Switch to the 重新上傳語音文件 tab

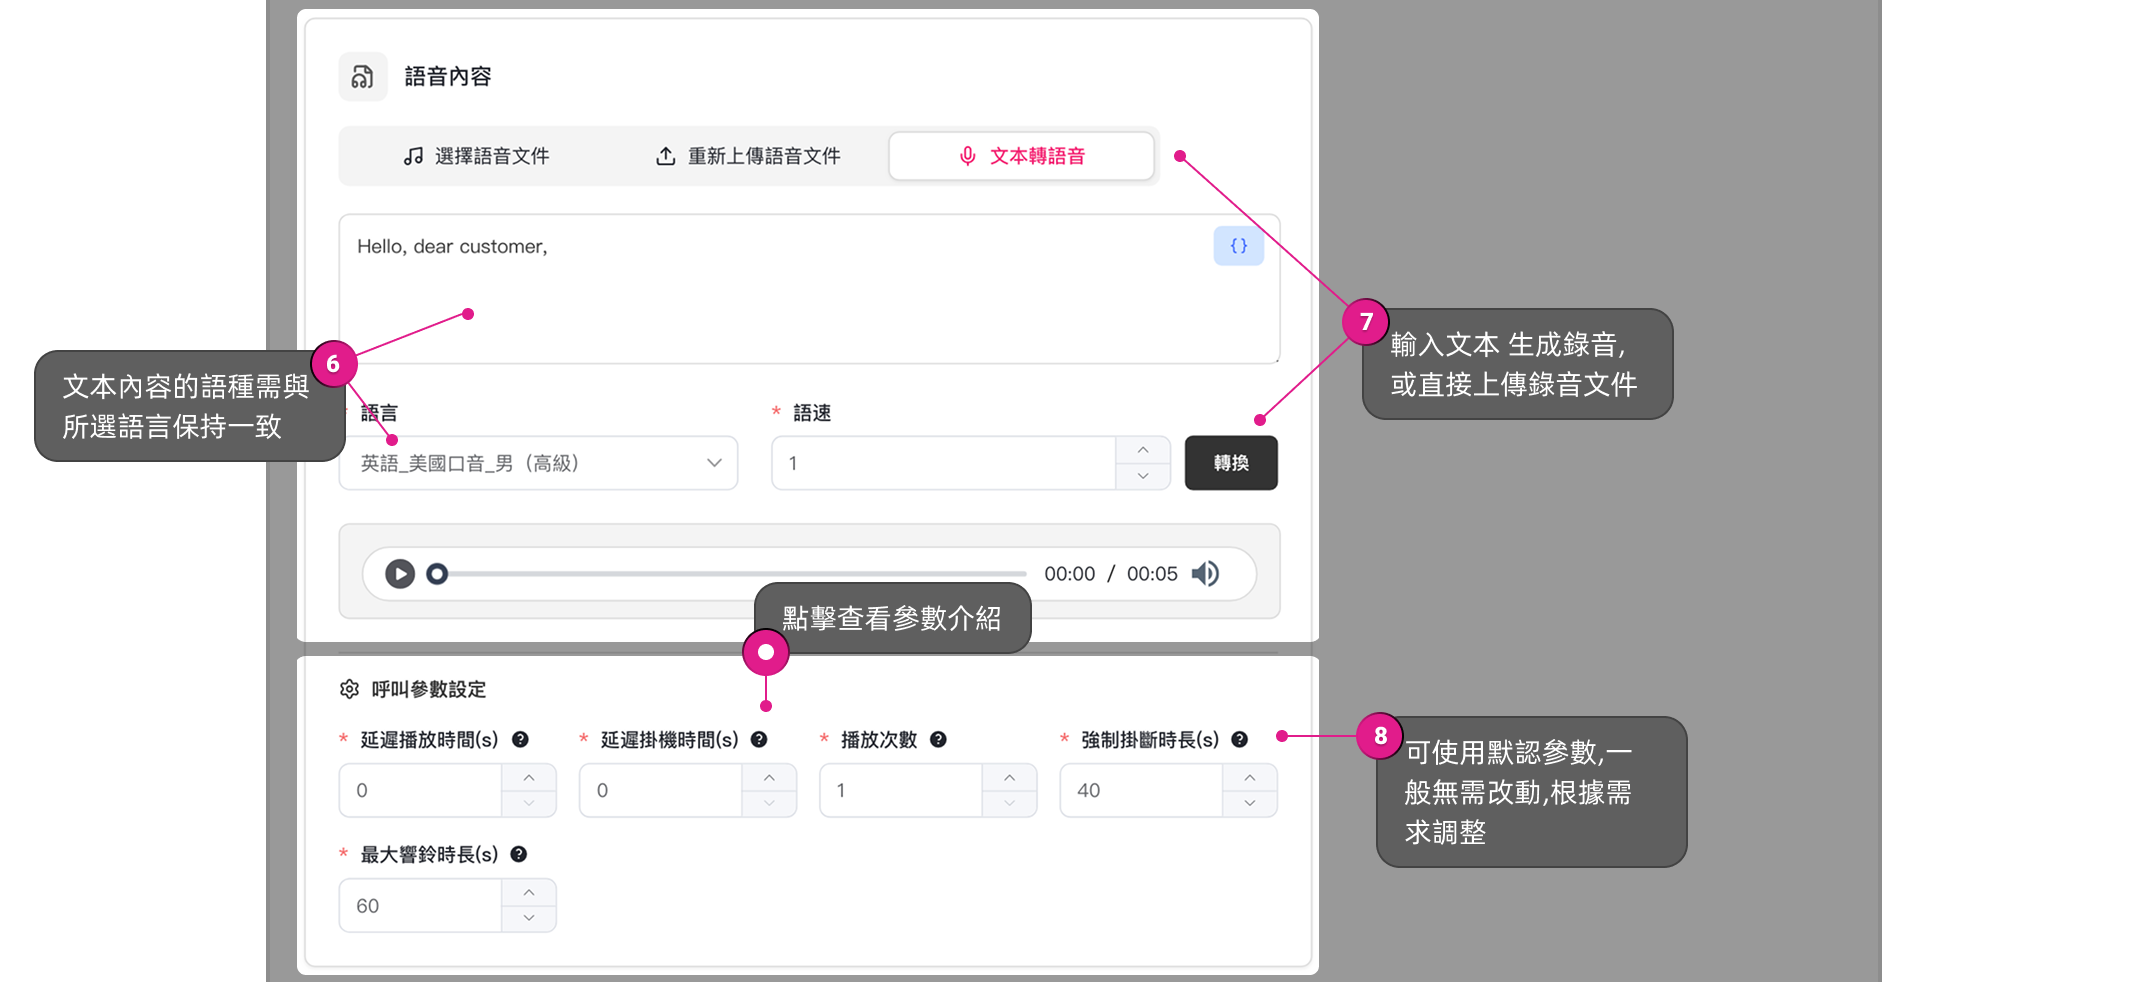[748, 156]
